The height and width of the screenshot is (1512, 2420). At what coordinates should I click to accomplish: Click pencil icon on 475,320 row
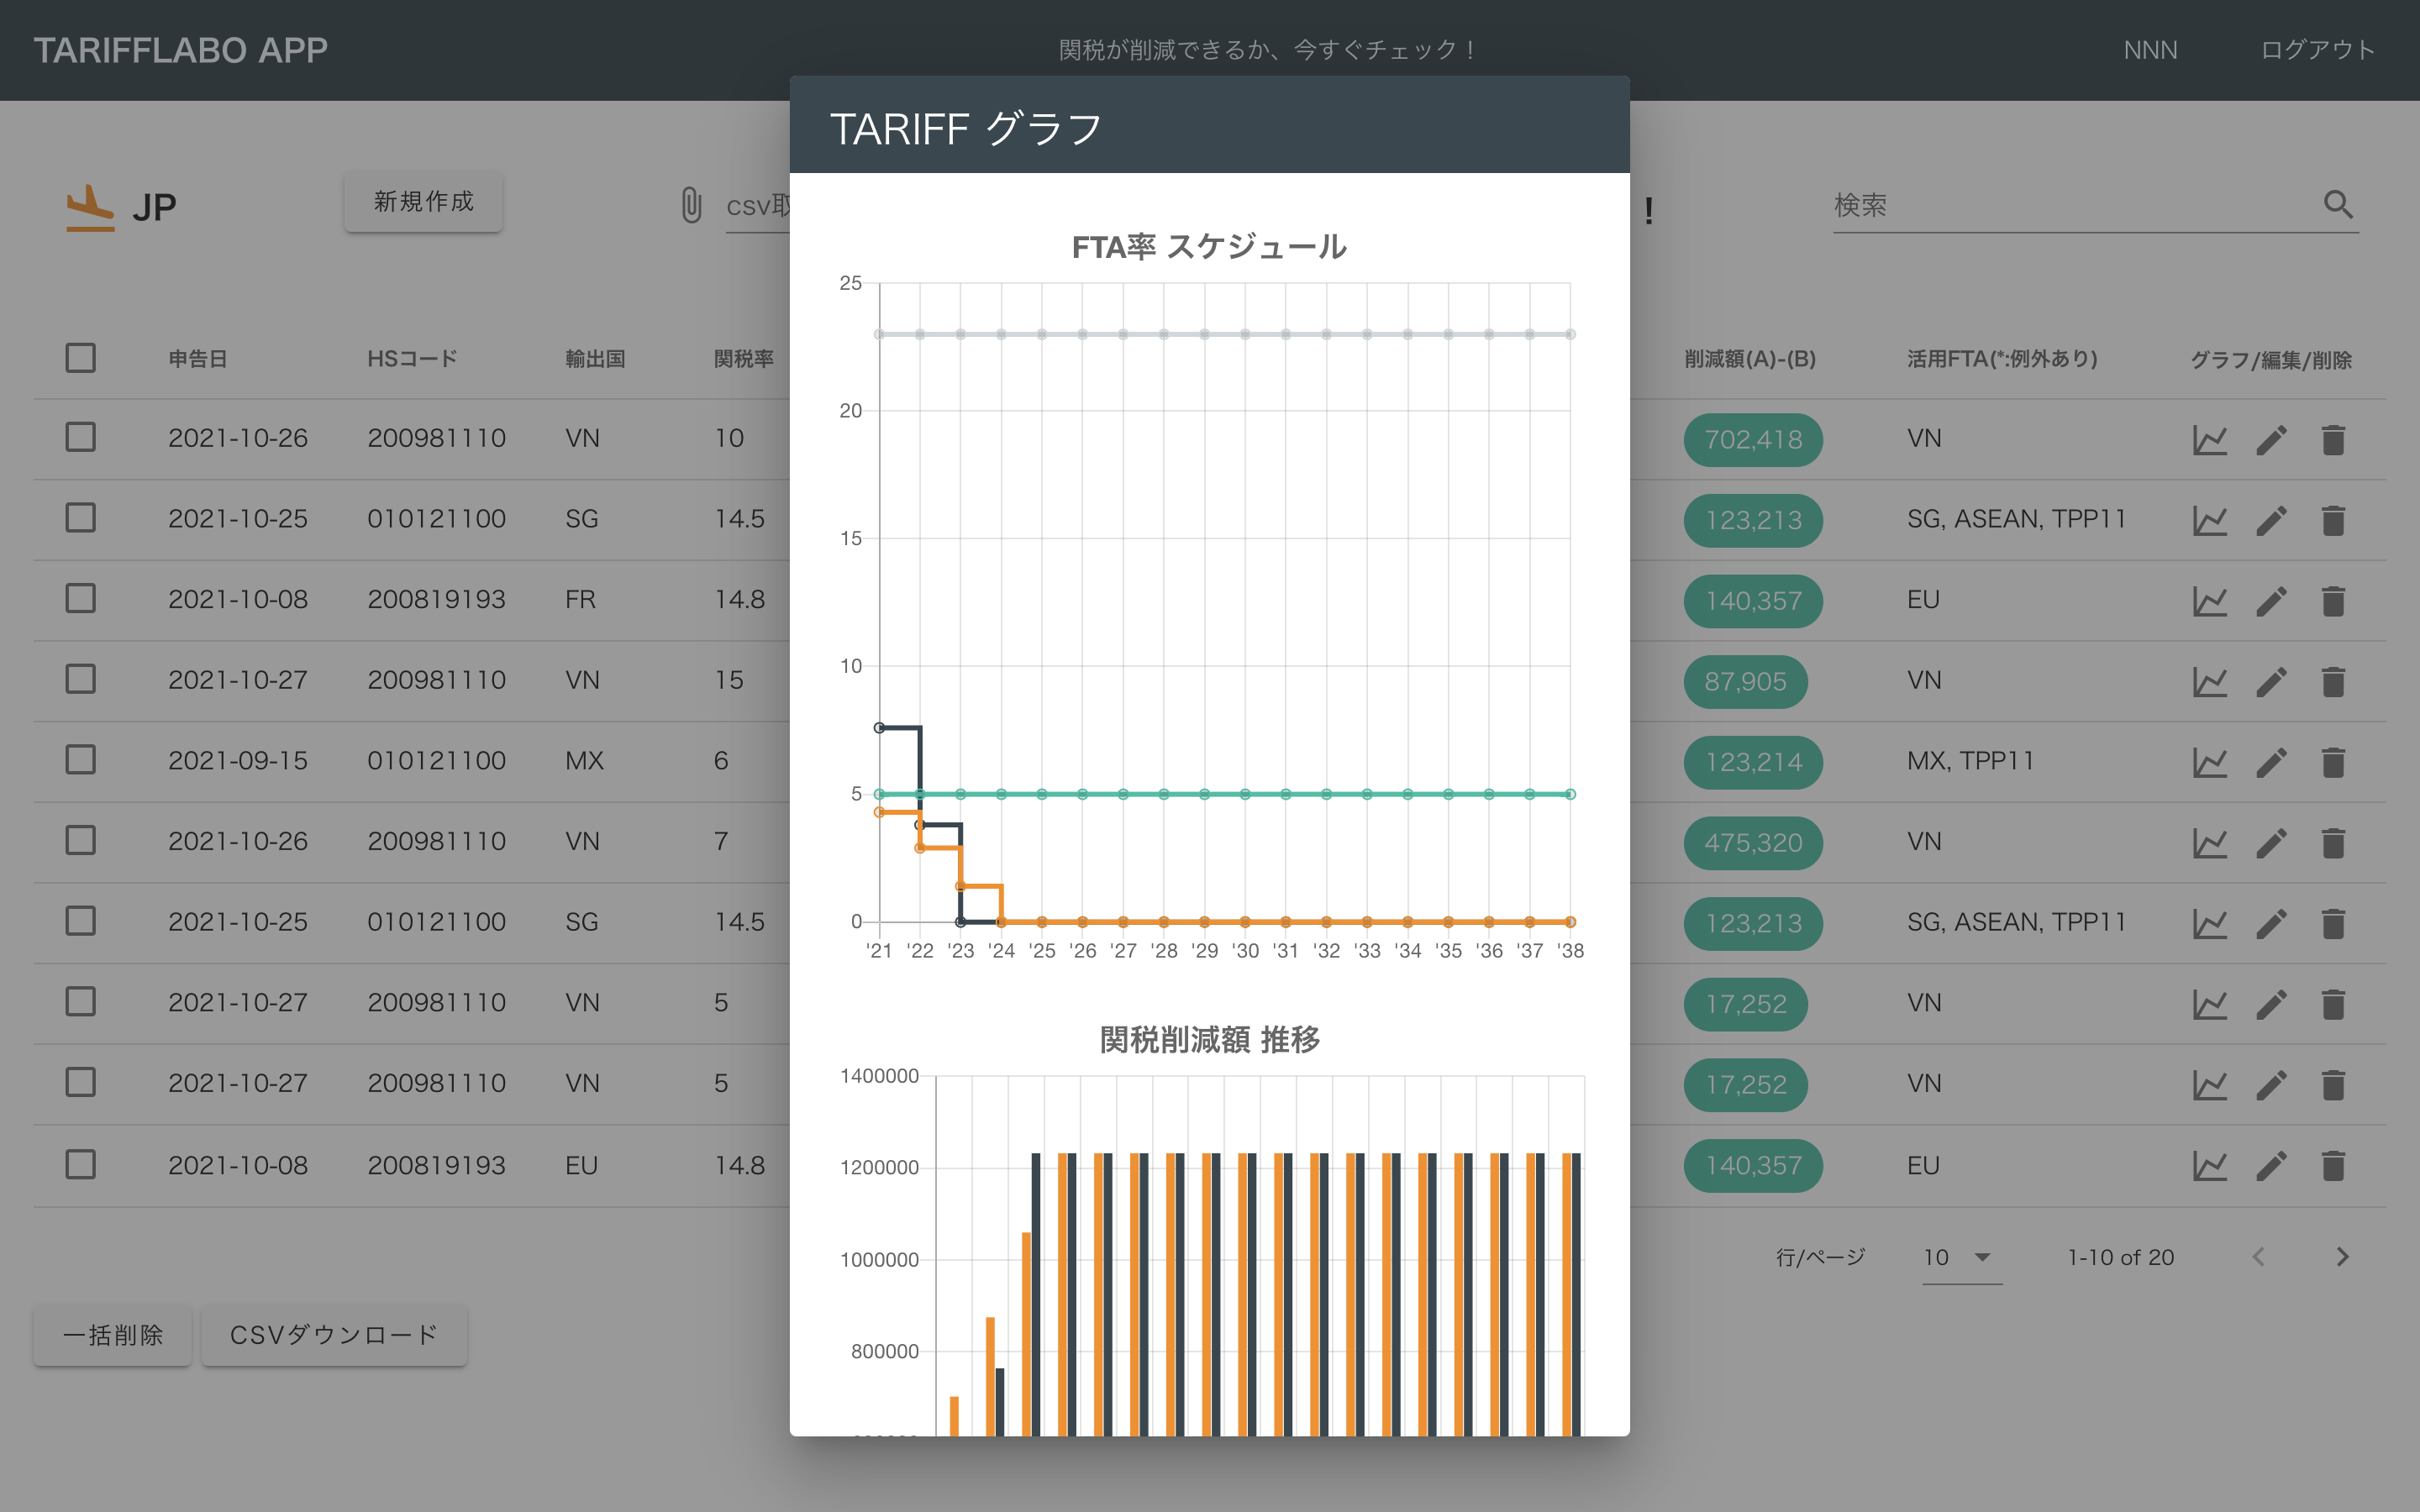pos(2271,843)
